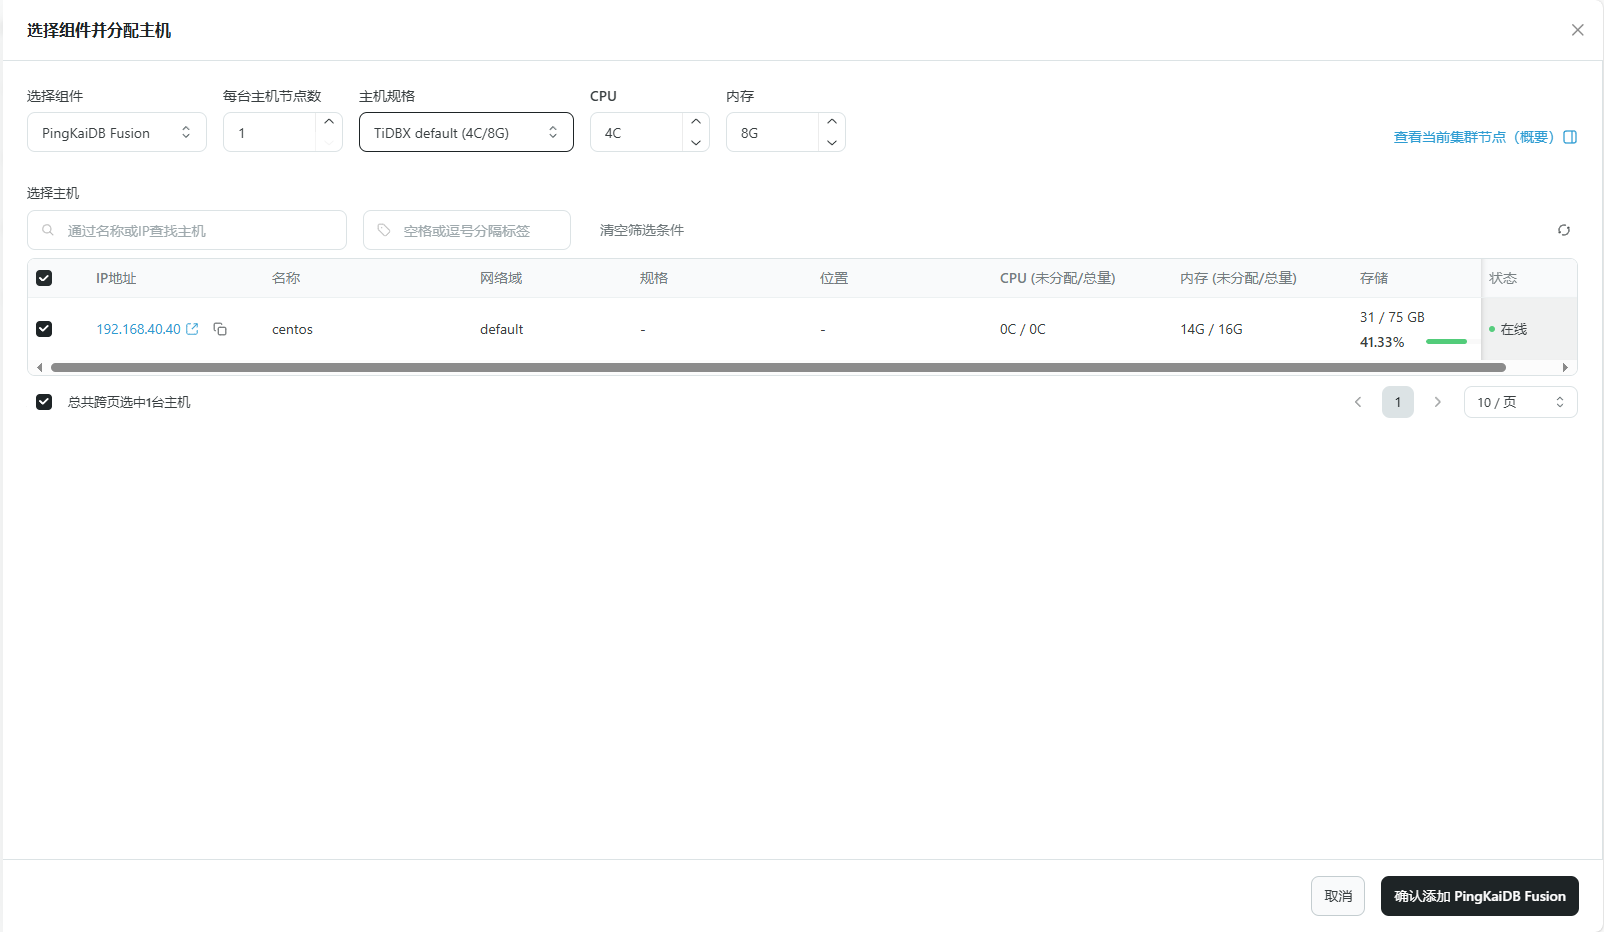Copy the 192.168.40.40 IP address

click(220, 329)
